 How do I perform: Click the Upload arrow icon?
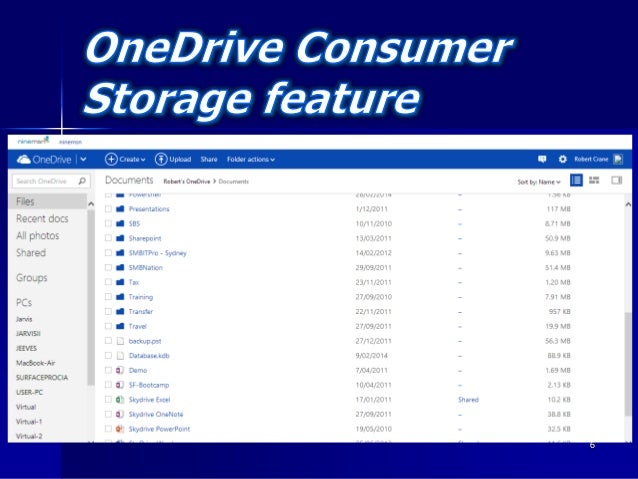pos(161,160)
